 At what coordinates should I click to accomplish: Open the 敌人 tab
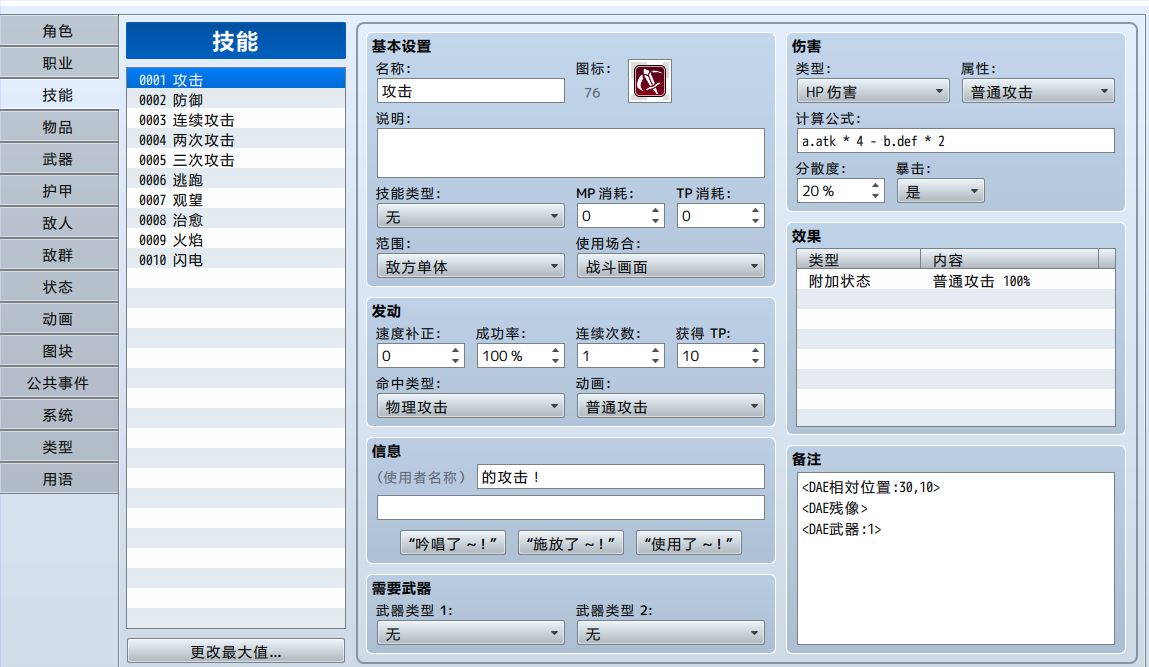59,223
